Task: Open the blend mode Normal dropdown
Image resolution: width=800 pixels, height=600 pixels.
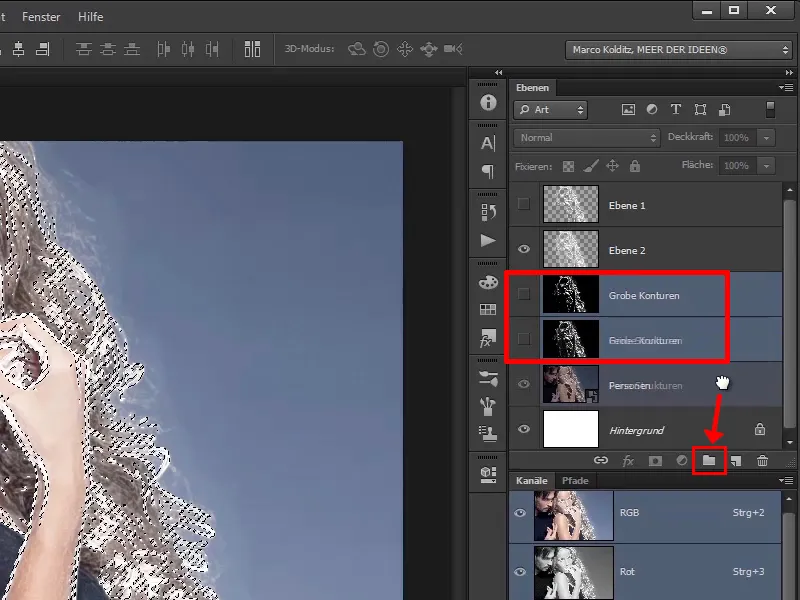Action: [x=587, y=138]
